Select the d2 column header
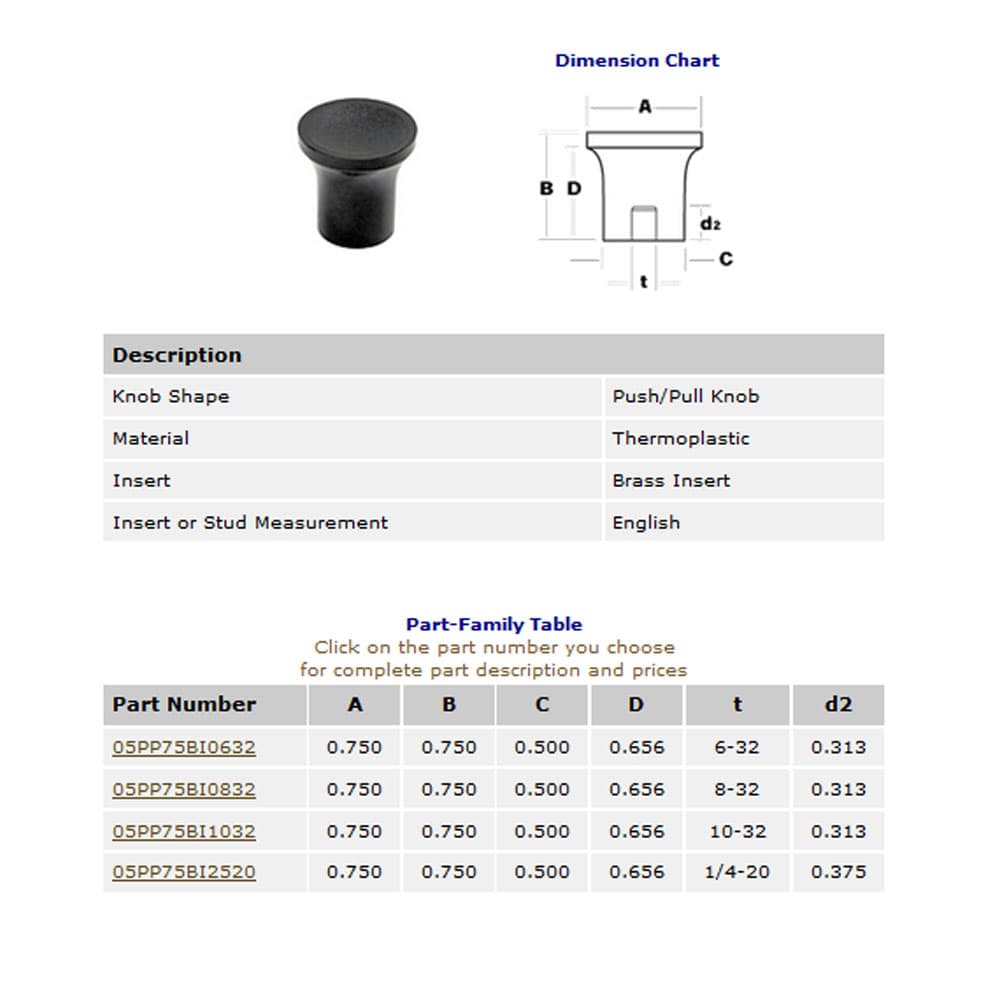1000x1000 pixels. pos(838,704)
